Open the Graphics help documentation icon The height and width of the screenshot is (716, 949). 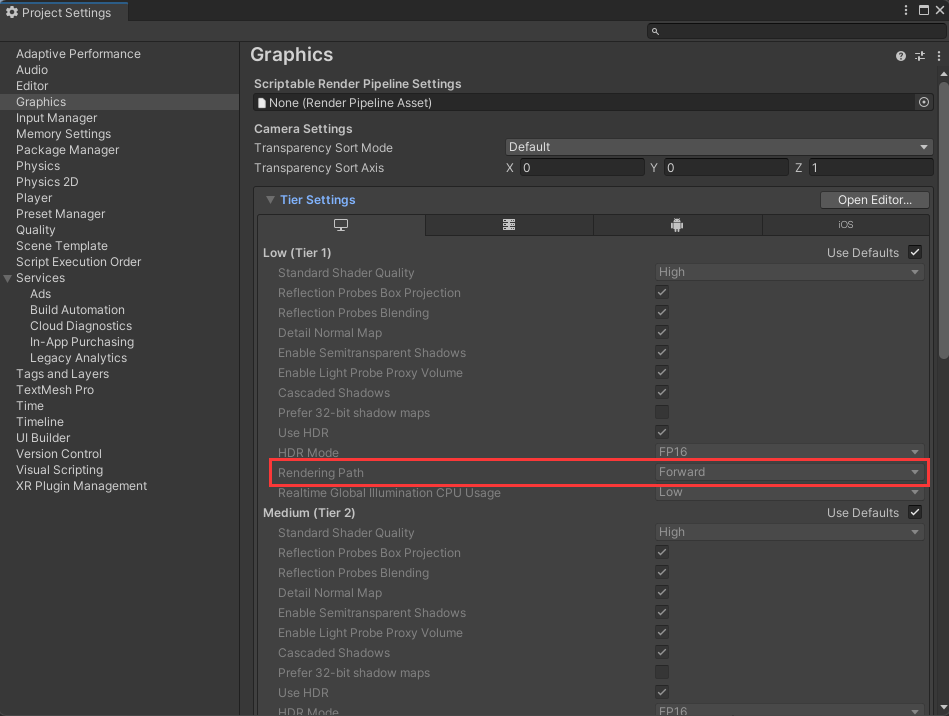click(x=901, y=57)
